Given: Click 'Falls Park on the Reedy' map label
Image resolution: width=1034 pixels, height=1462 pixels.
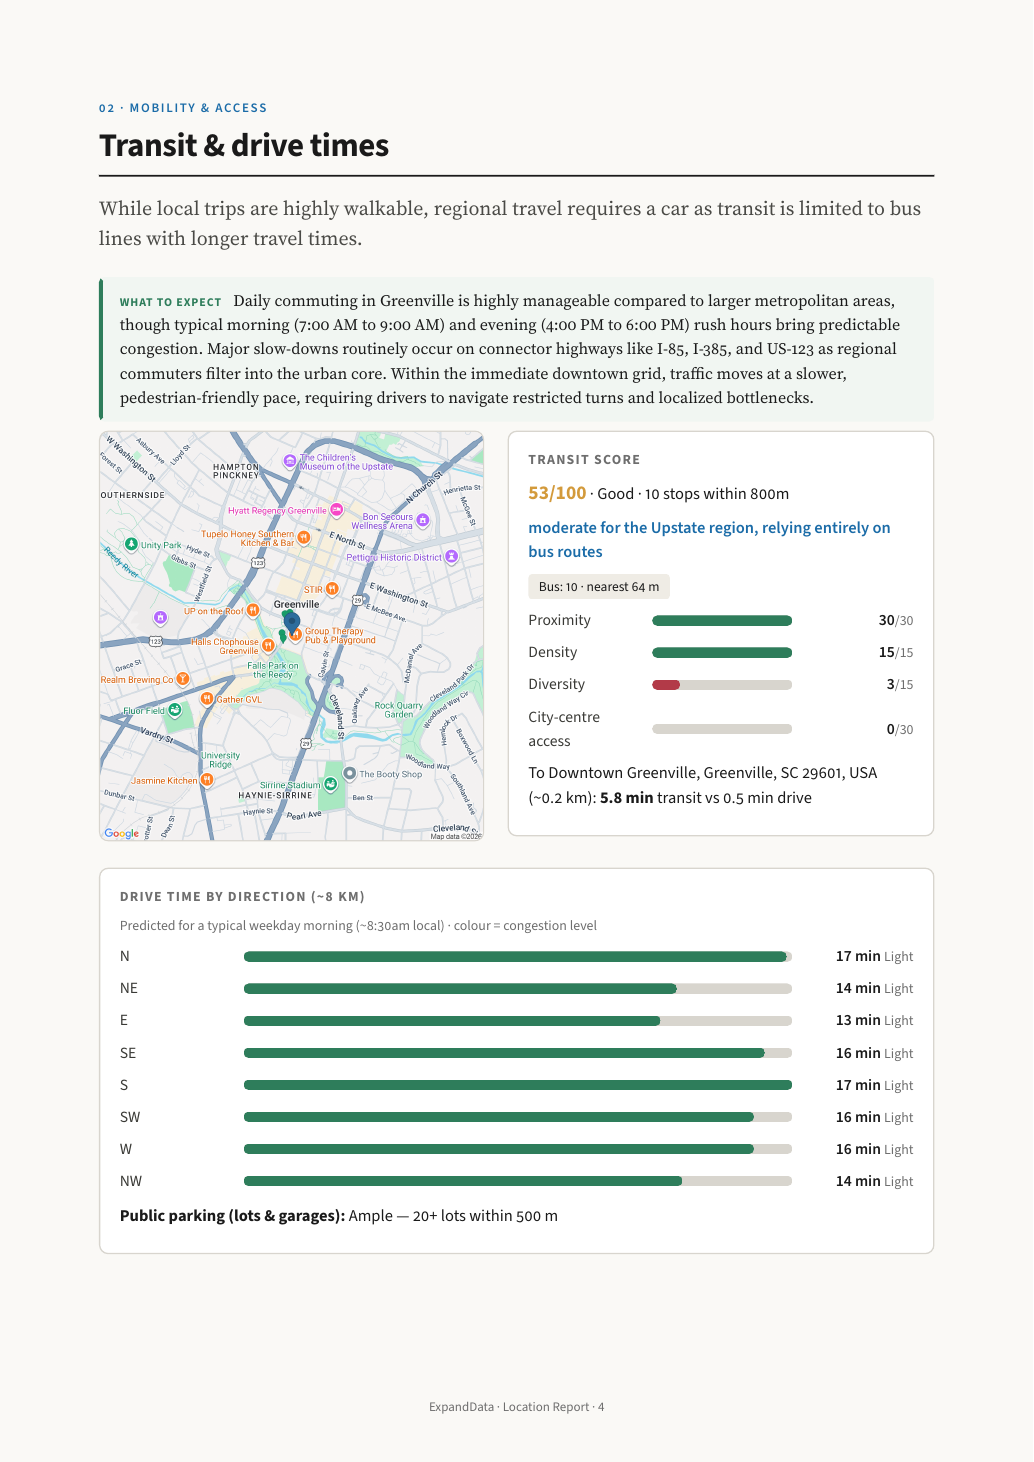Looking at the screenshot, I should (273, 670).
